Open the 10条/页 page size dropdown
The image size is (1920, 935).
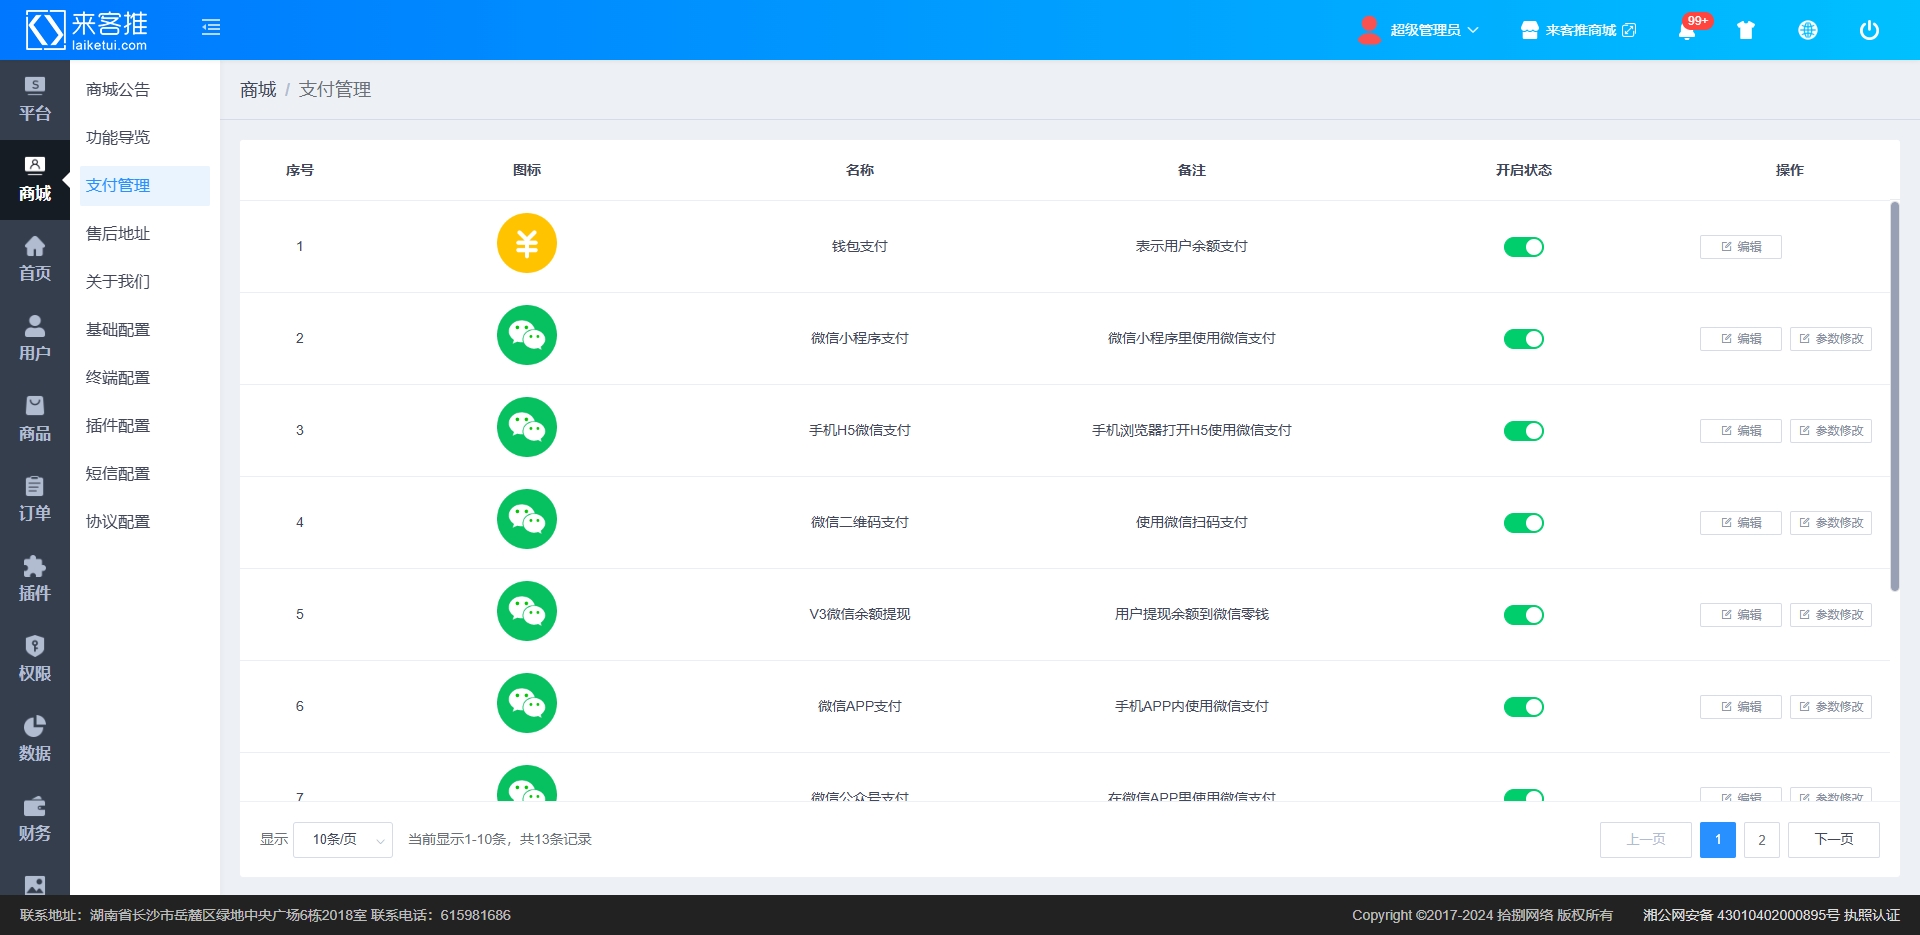tap(342, 840)
